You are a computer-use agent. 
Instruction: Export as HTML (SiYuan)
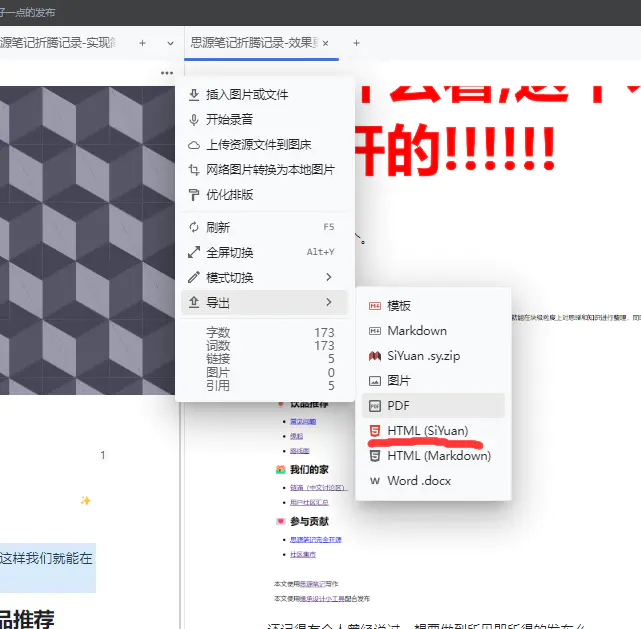pyautogui.click(x=433, y=431)
